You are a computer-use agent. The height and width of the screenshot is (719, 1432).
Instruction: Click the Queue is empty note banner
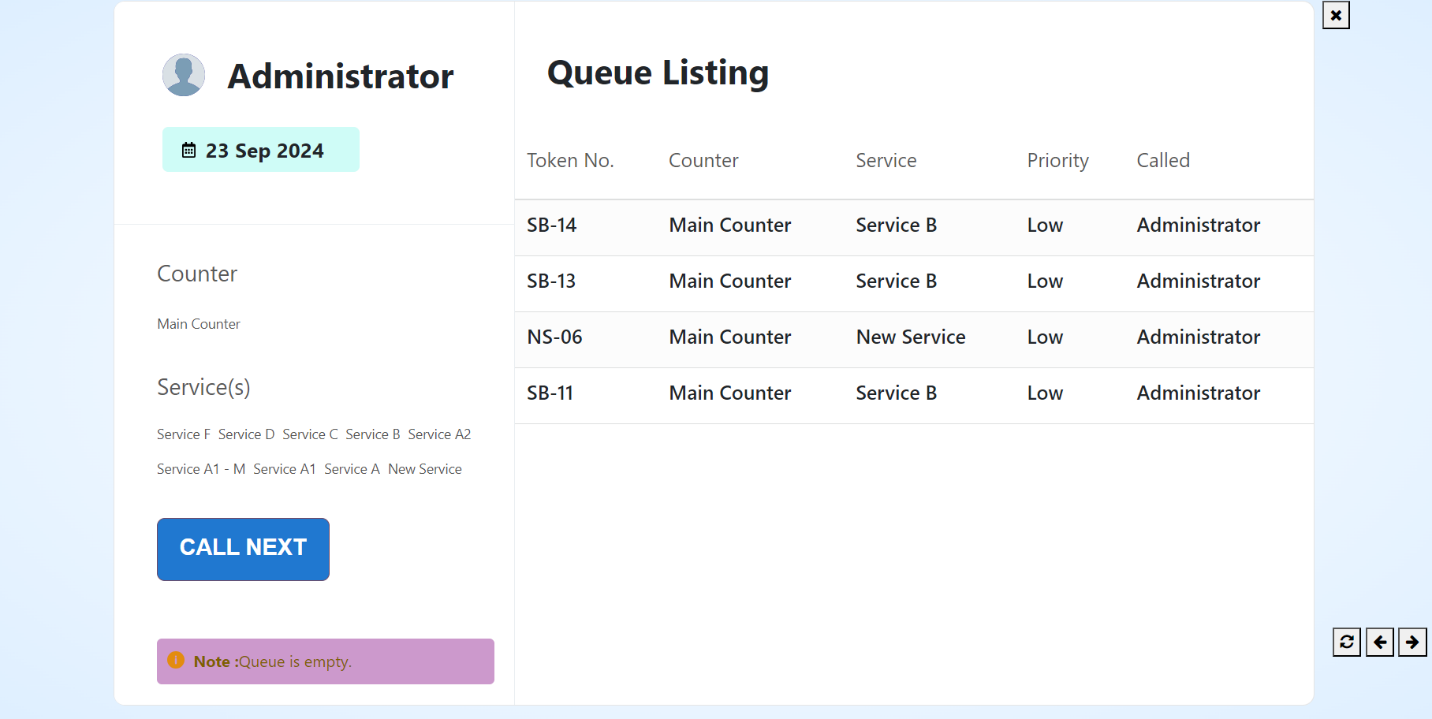(325, 662)
